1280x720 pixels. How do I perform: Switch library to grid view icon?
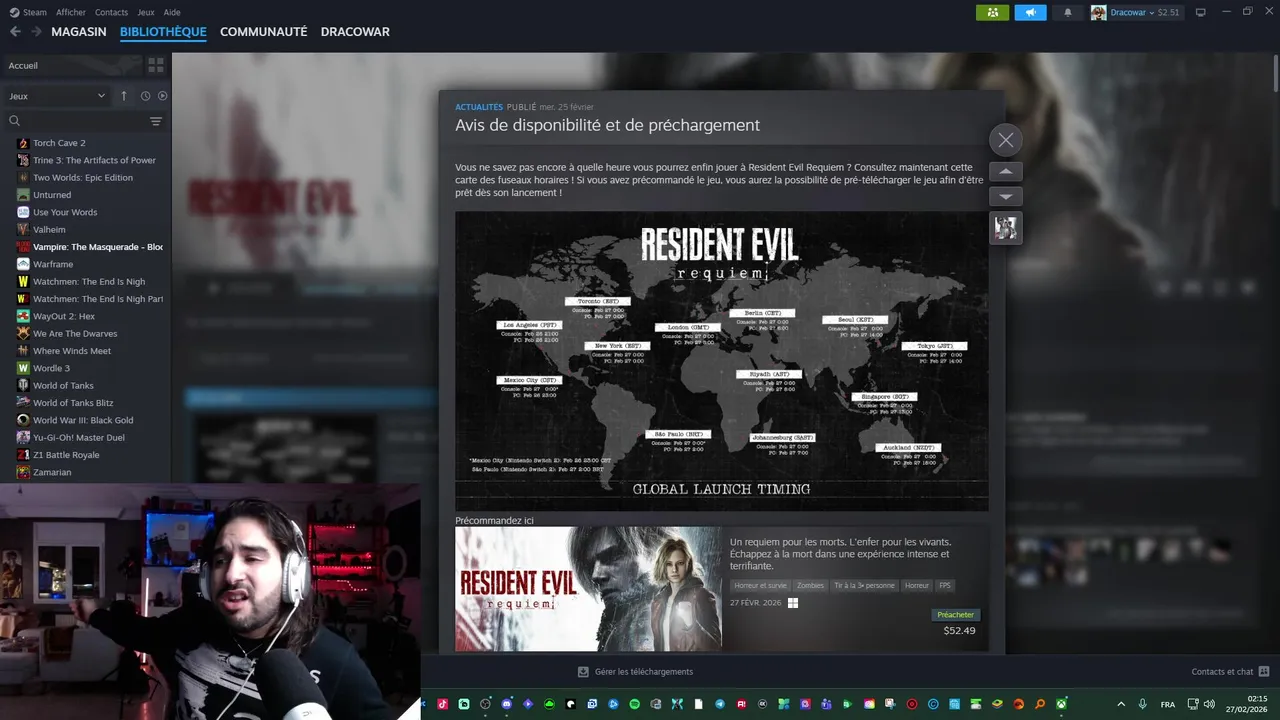[x=155, y=65]
